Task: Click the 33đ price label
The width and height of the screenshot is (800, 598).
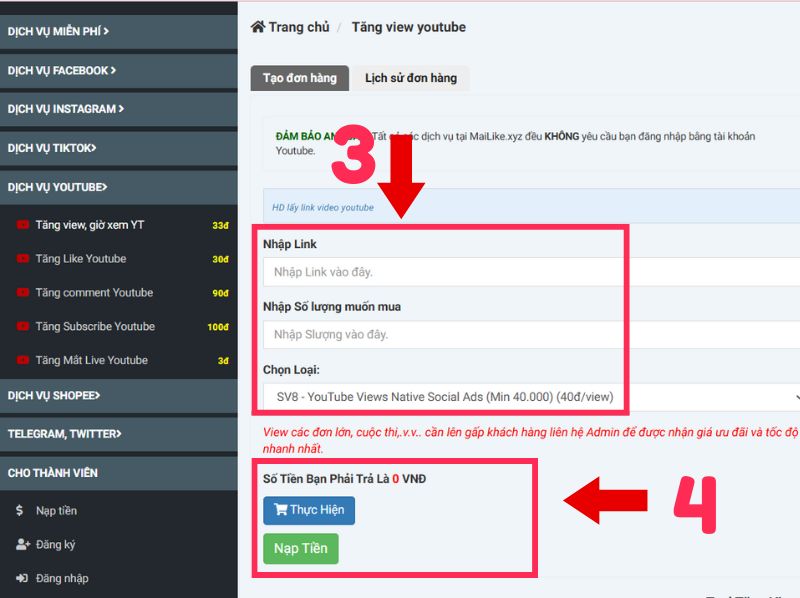Action: tap(220, 225)
